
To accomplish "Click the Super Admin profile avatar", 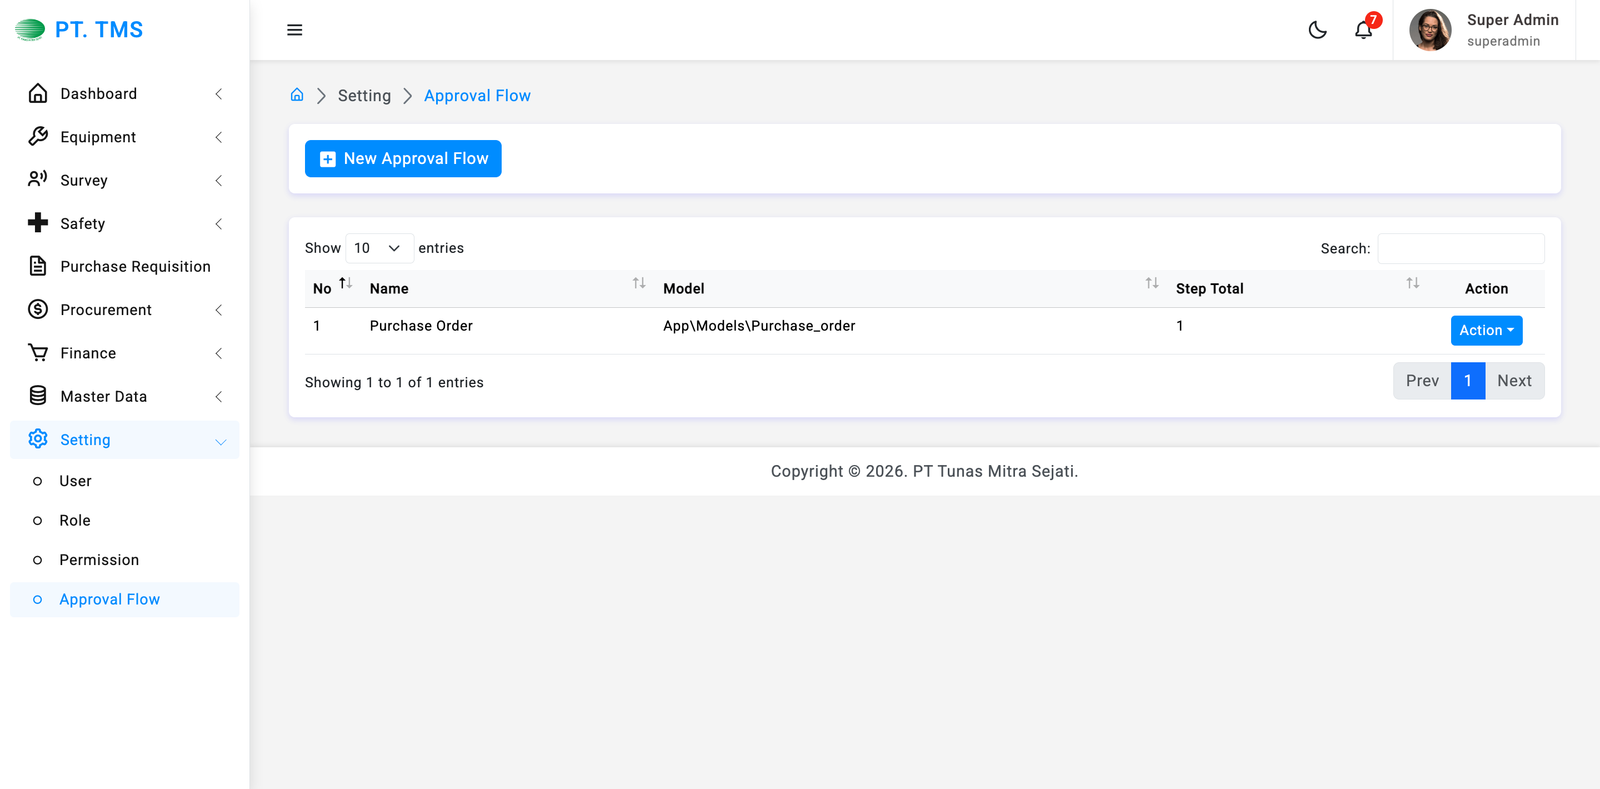I will pos(1430,30).
